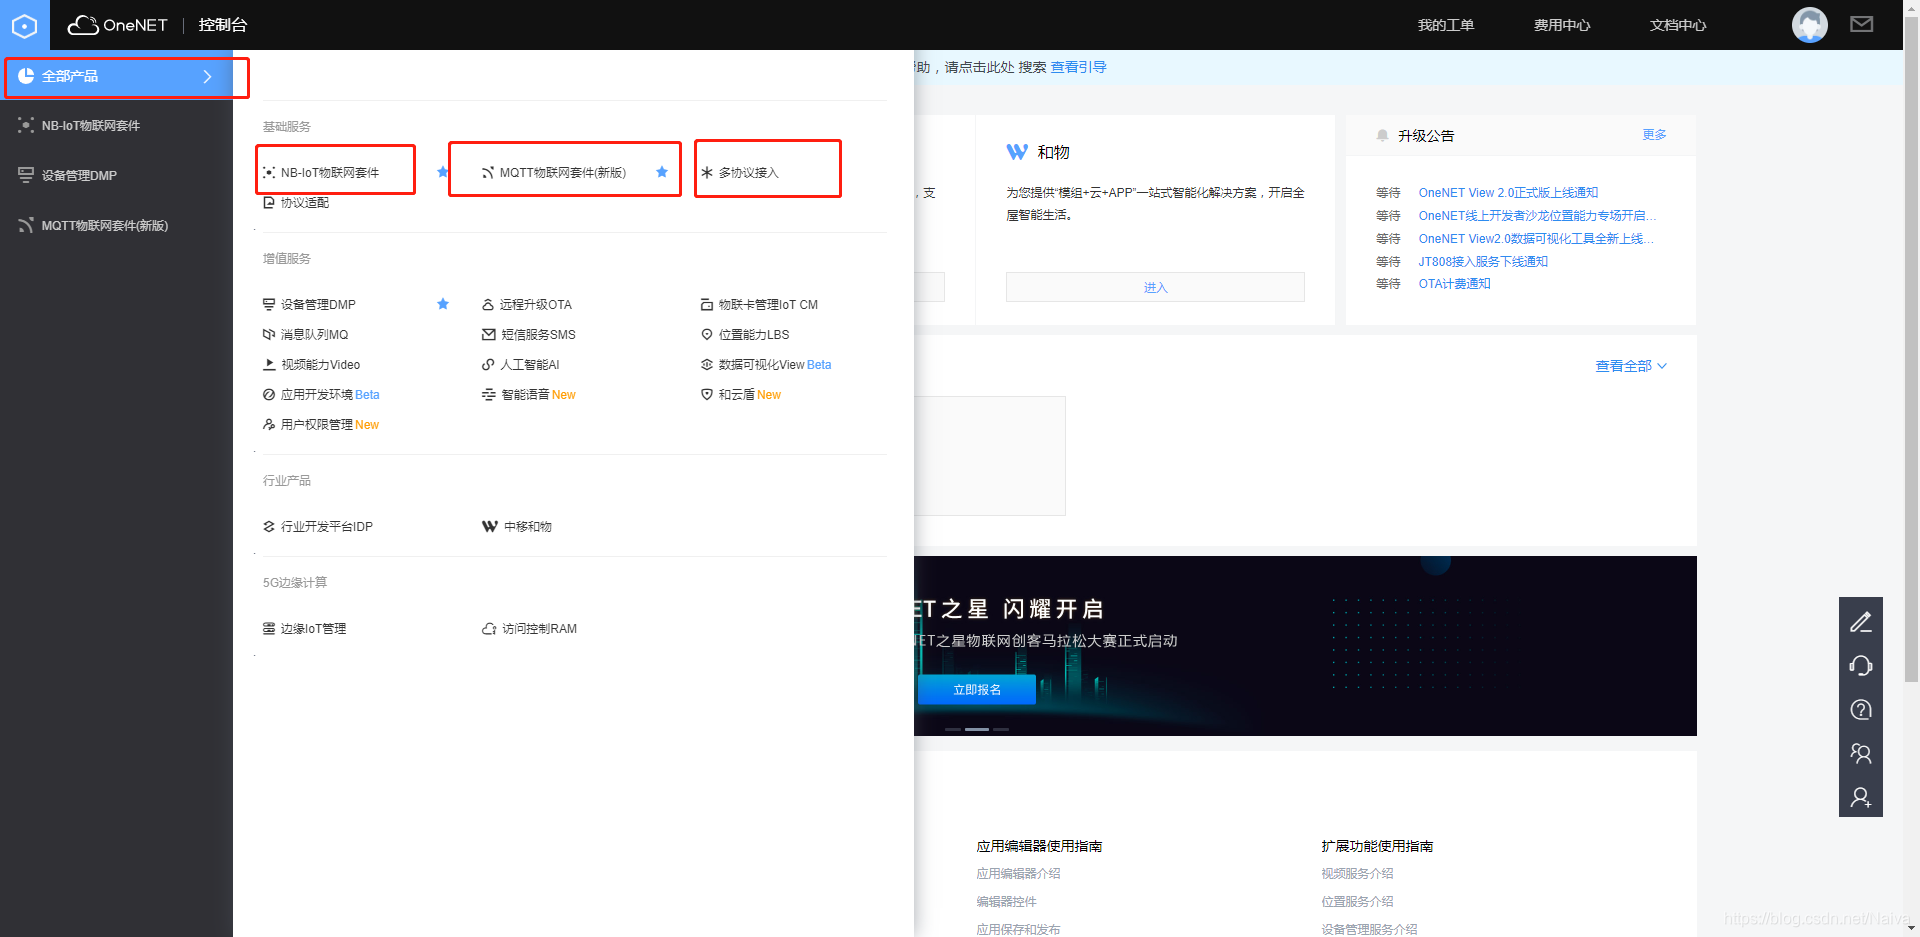Viewport: 1920px width, 937px height.
Task: Click the question mark help icon
Action: [1861, 709]
